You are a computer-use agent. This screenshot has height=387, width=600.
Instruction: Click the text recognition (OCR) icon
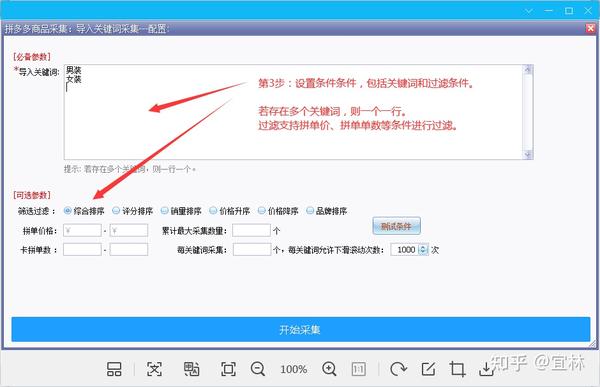coord(154,369)
